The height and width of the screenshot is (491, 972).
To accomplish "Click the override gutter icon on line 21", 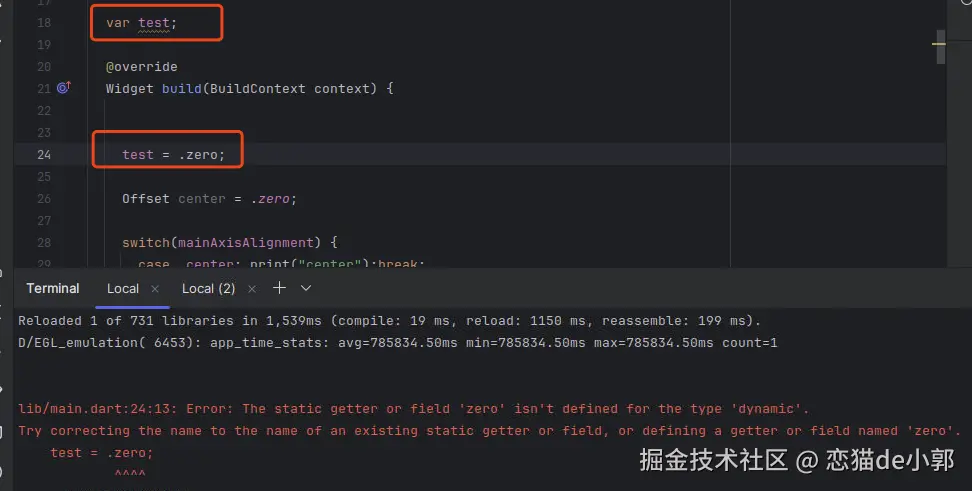I will coord(63,88).
